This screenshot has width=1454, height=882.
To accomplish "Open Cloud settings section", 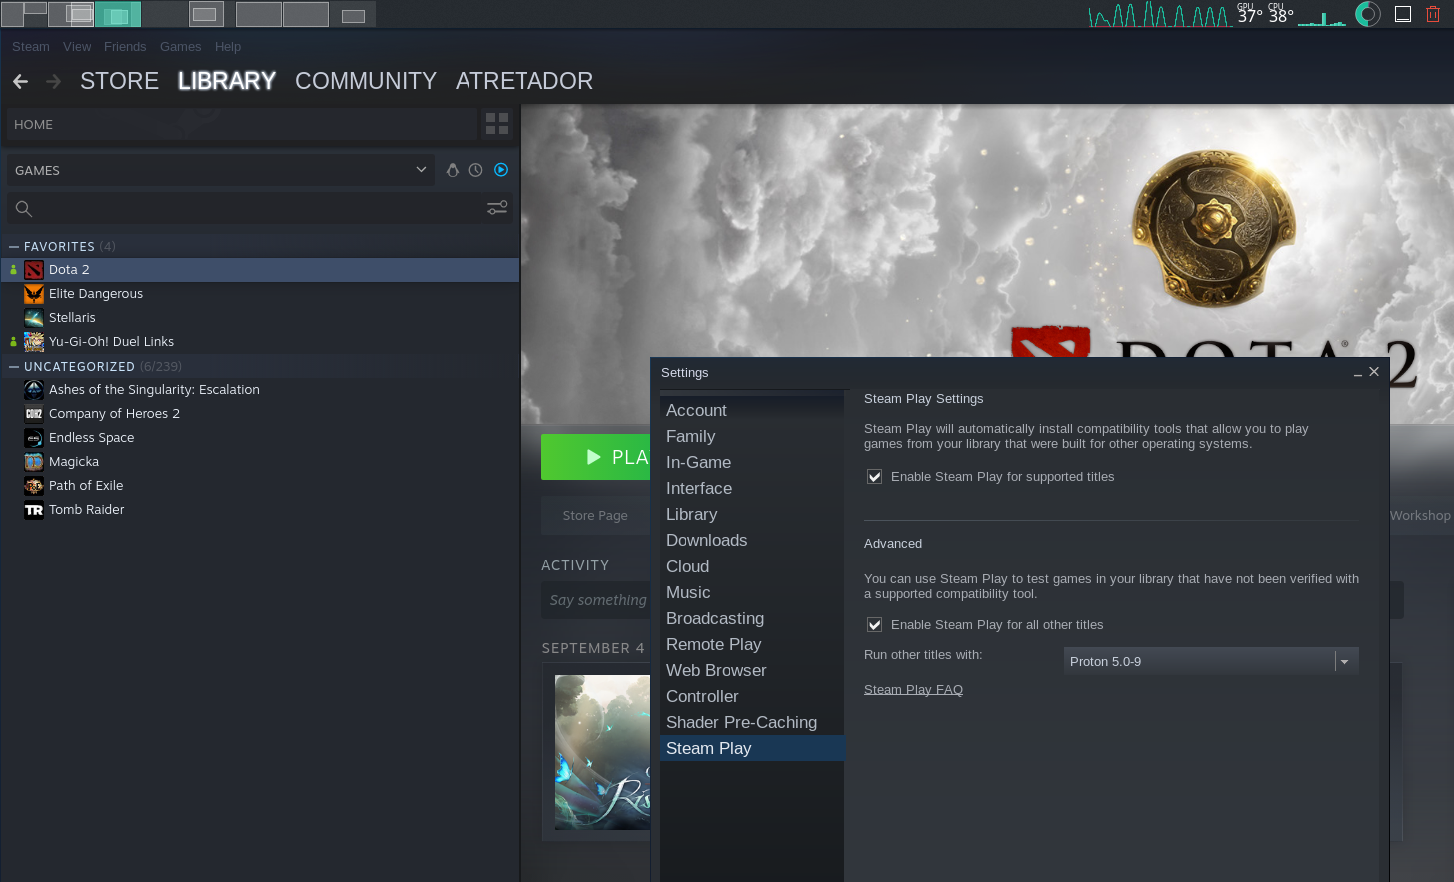I will point(752,566).
